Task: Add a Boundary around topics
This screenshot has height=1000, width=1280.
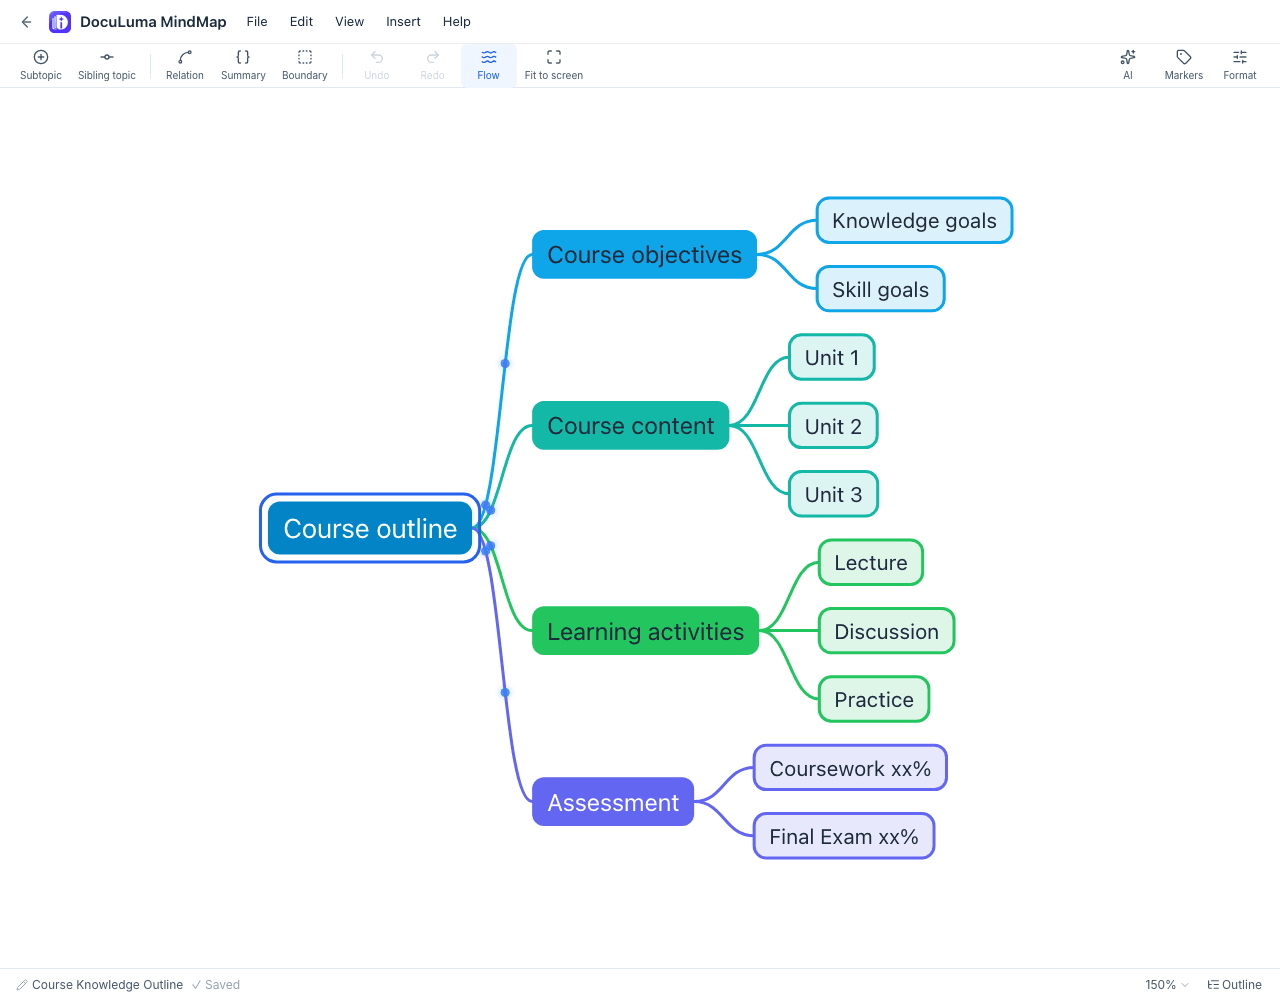Action: (305, 65)
